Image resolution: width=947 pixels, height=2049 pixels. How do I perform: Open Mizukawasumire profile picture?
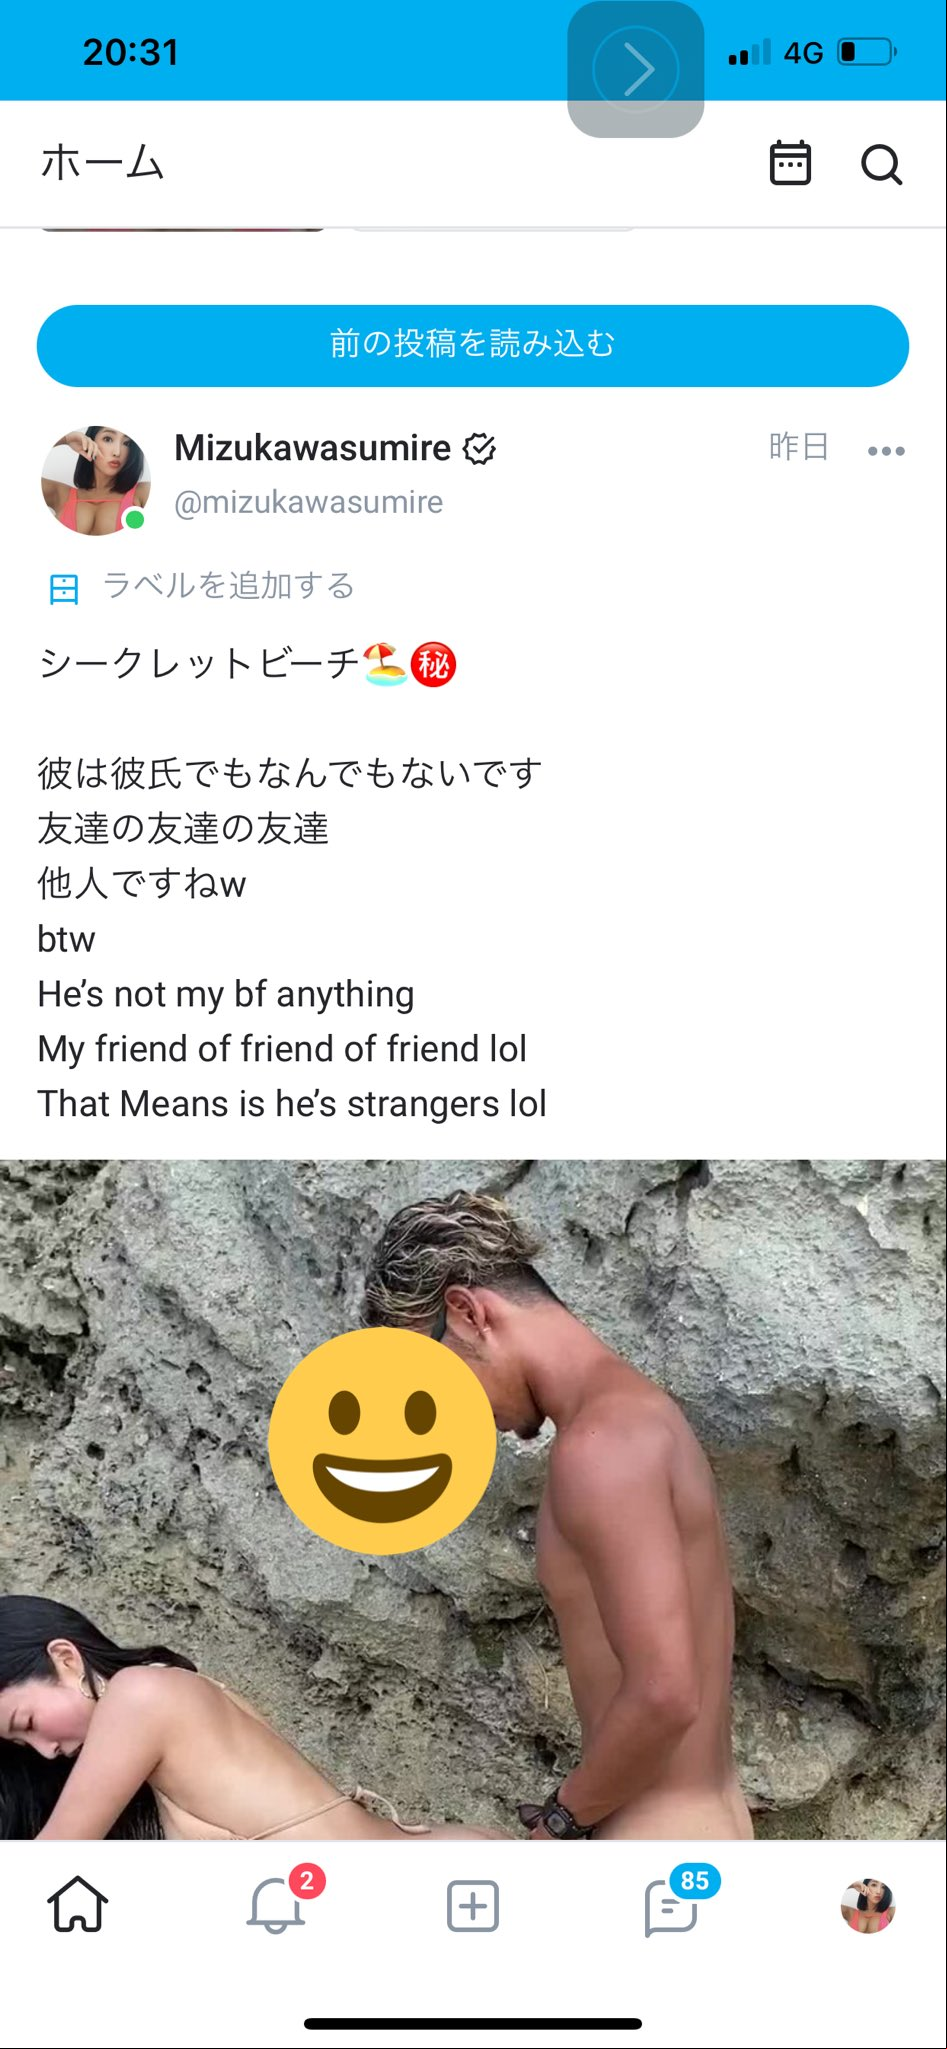[x=96, y=480]
